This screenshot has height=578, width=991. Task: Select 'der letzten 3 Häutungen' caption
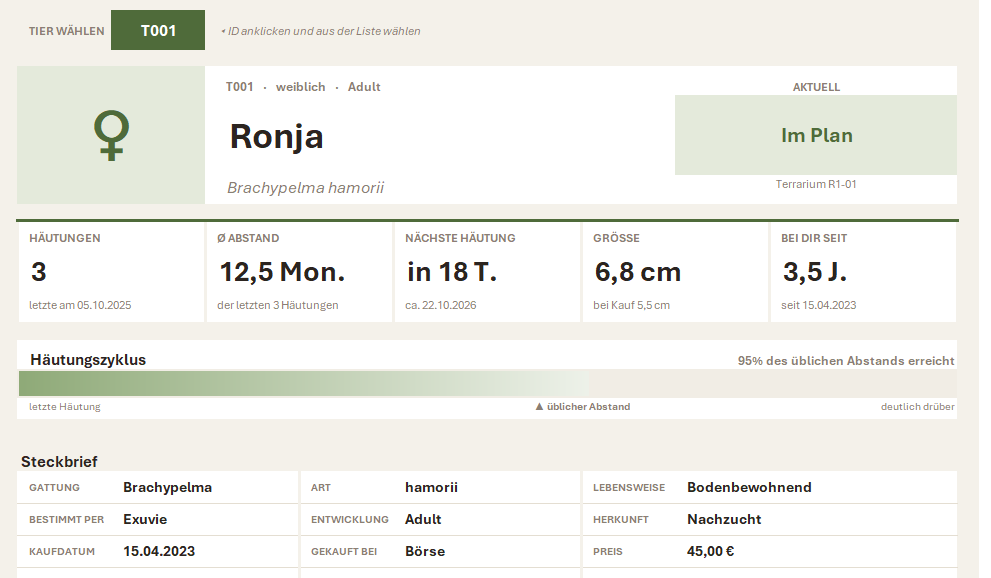[x=277, y=305]
